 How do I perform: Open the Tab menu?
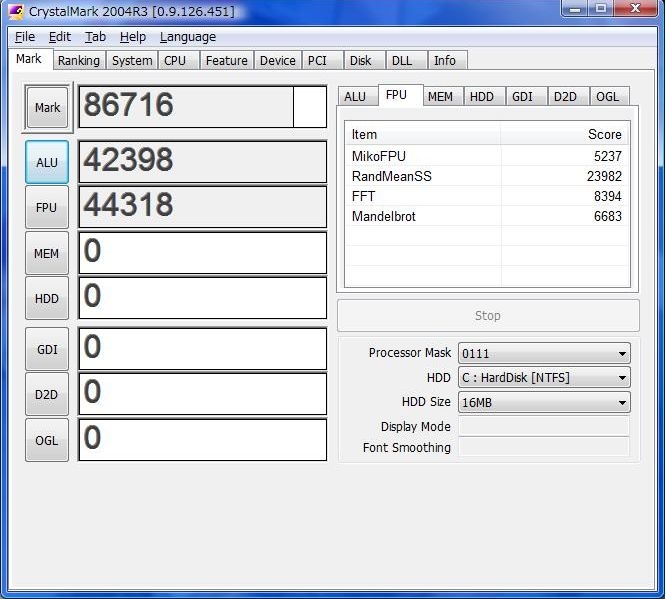[95, 37]
